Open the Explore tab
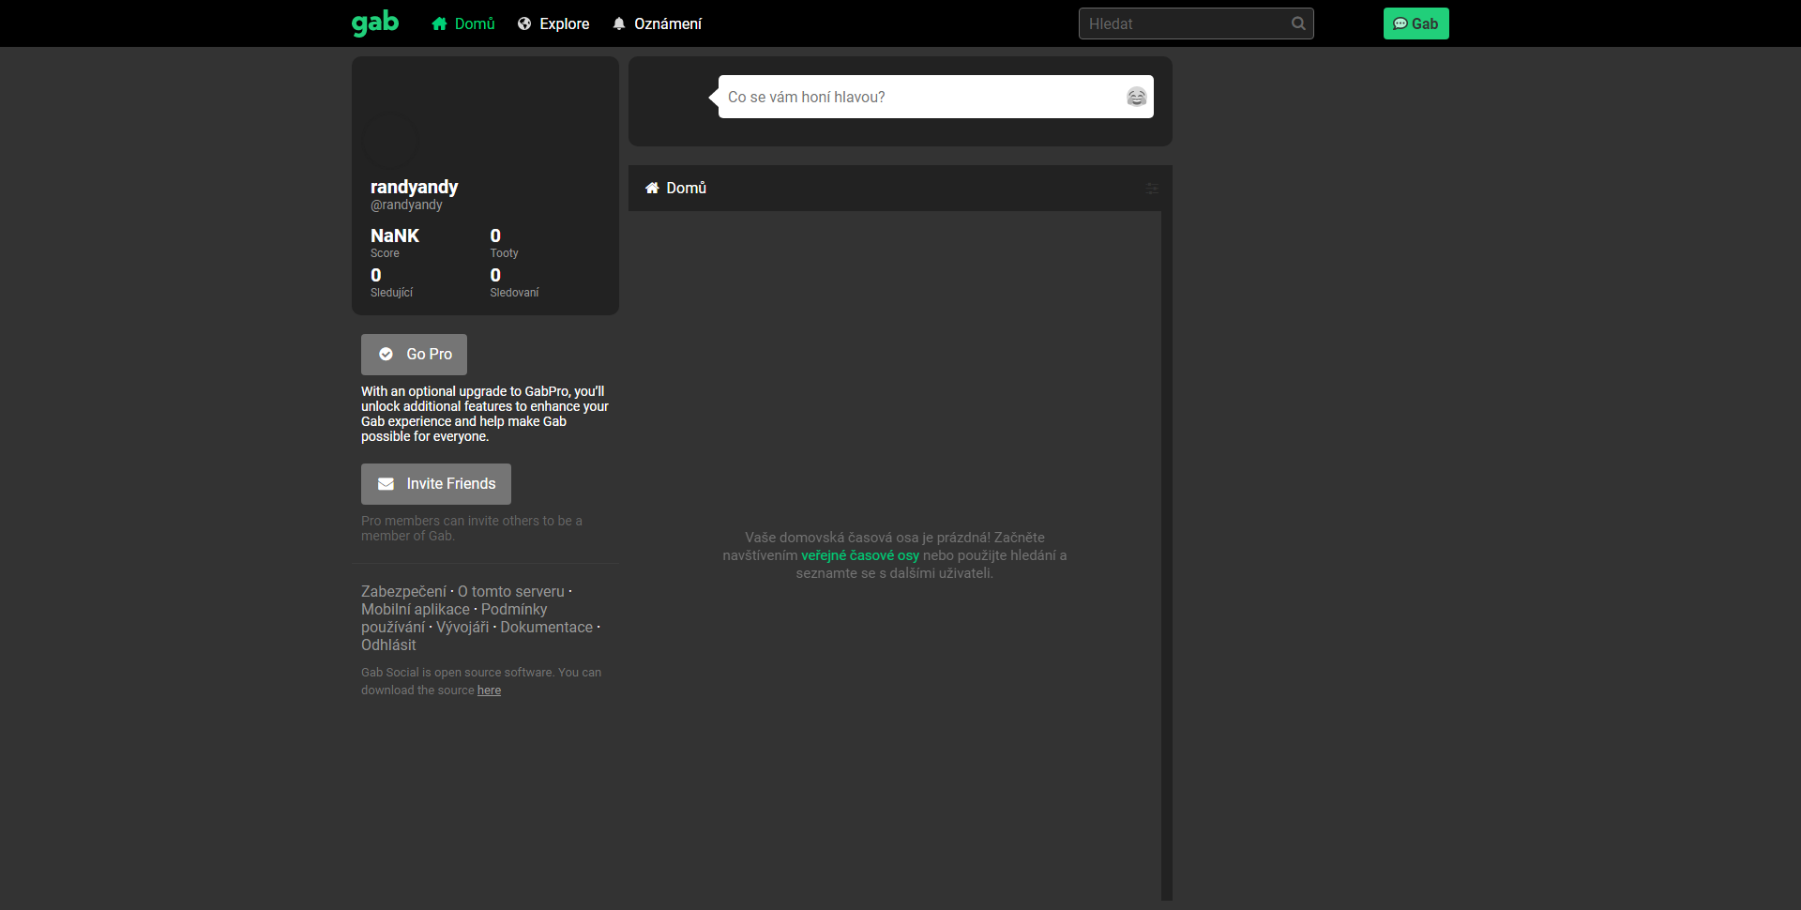 (553, 24)
